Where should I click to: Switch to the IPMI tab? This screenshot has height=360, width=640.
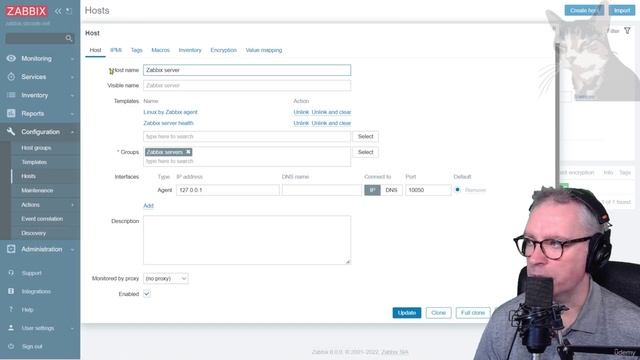(x=116, y=50)
